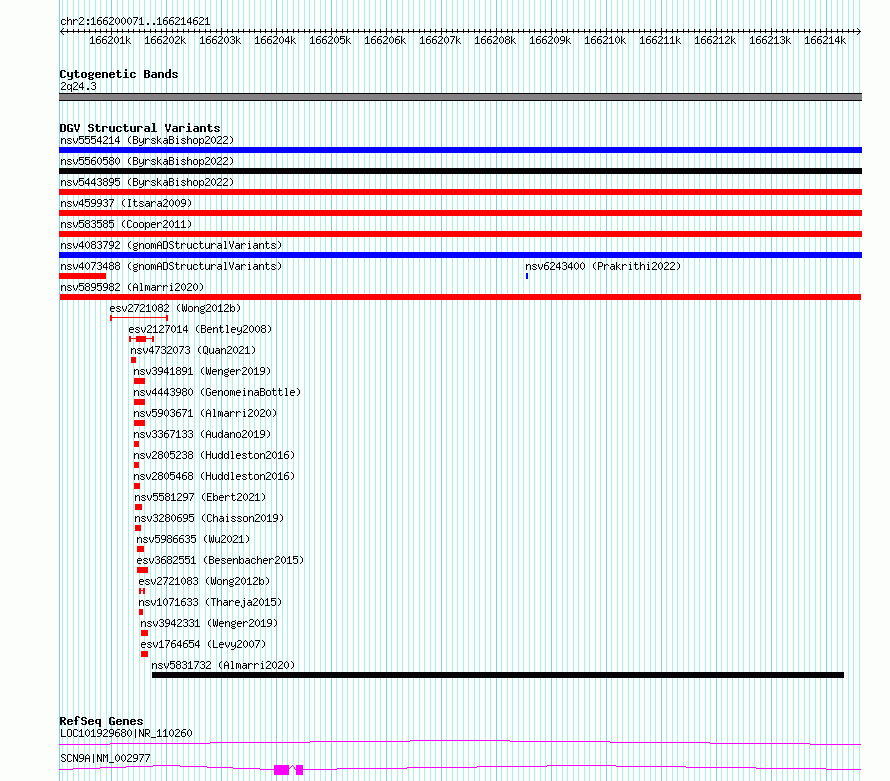
Task: Click the nsv4443980 (GenomeinaBottle) label
Action: 217,392
